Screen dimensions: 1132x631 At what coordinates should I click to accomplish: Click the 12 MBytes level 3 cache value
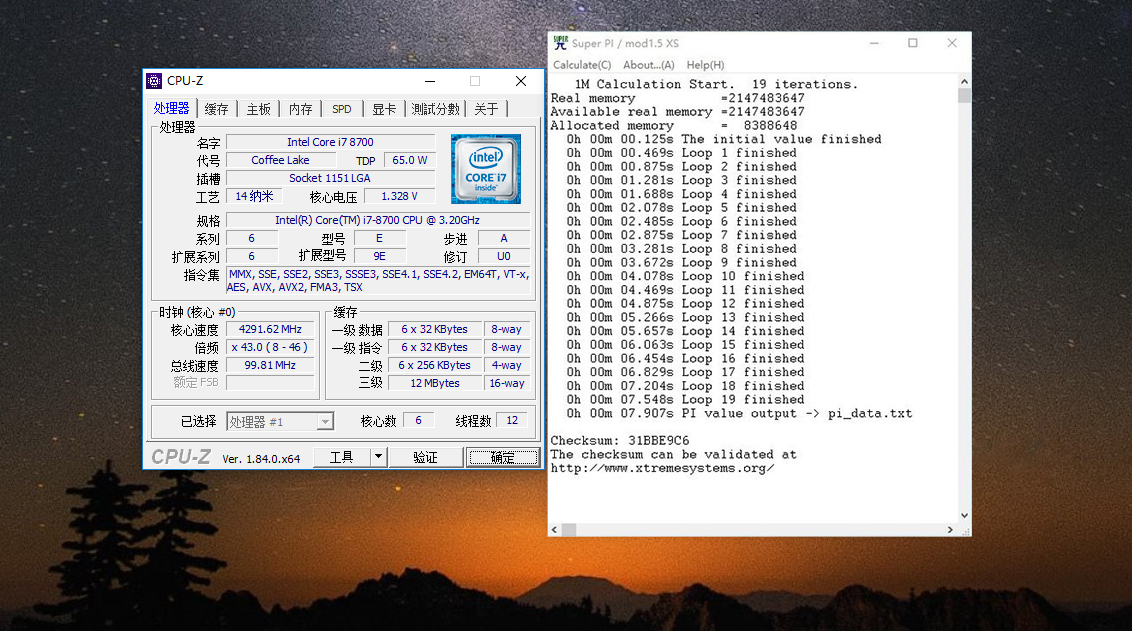pyautogui.click(x=435, y=383)
